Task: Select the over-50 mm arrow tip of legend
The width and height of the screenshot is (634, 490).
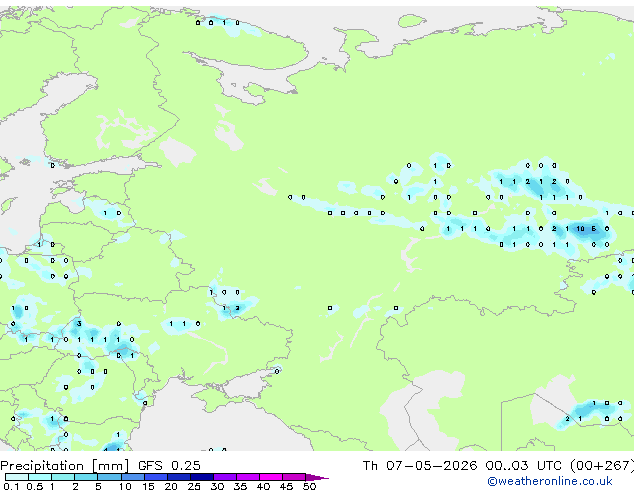Action: pos(317,477)
